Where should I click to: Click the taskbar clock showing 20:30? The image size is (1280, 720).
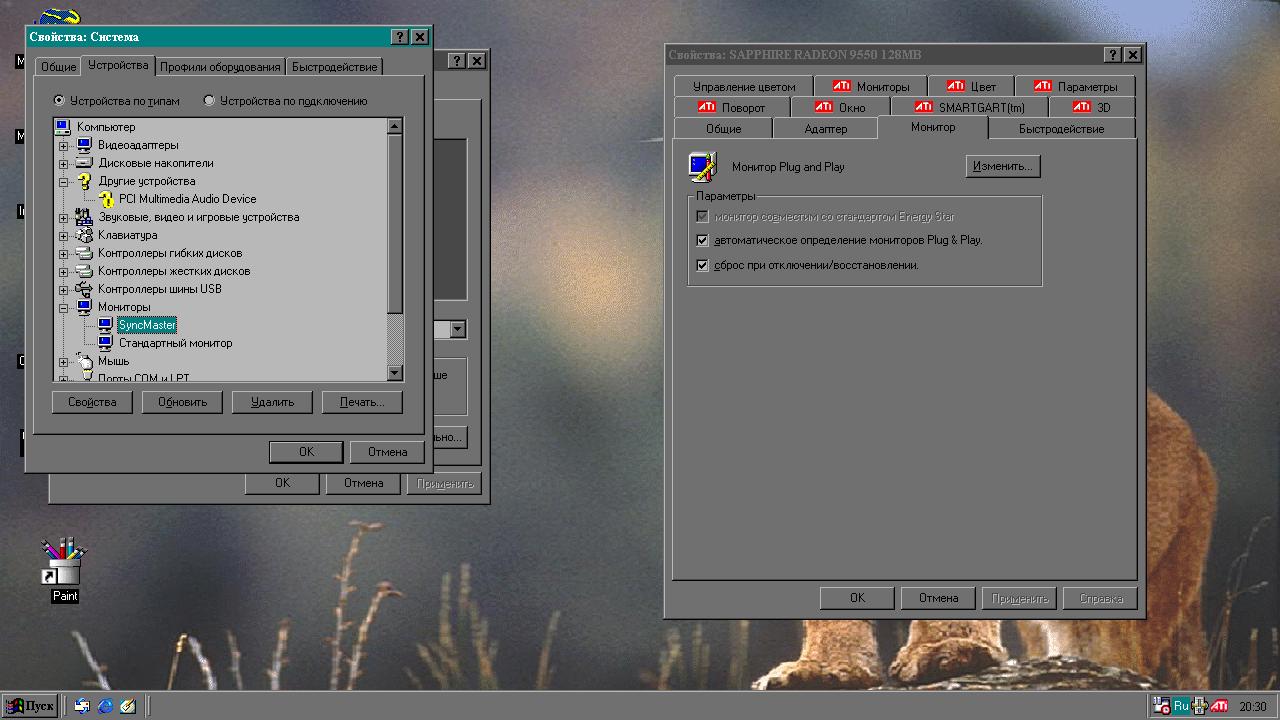(1253, 706)
